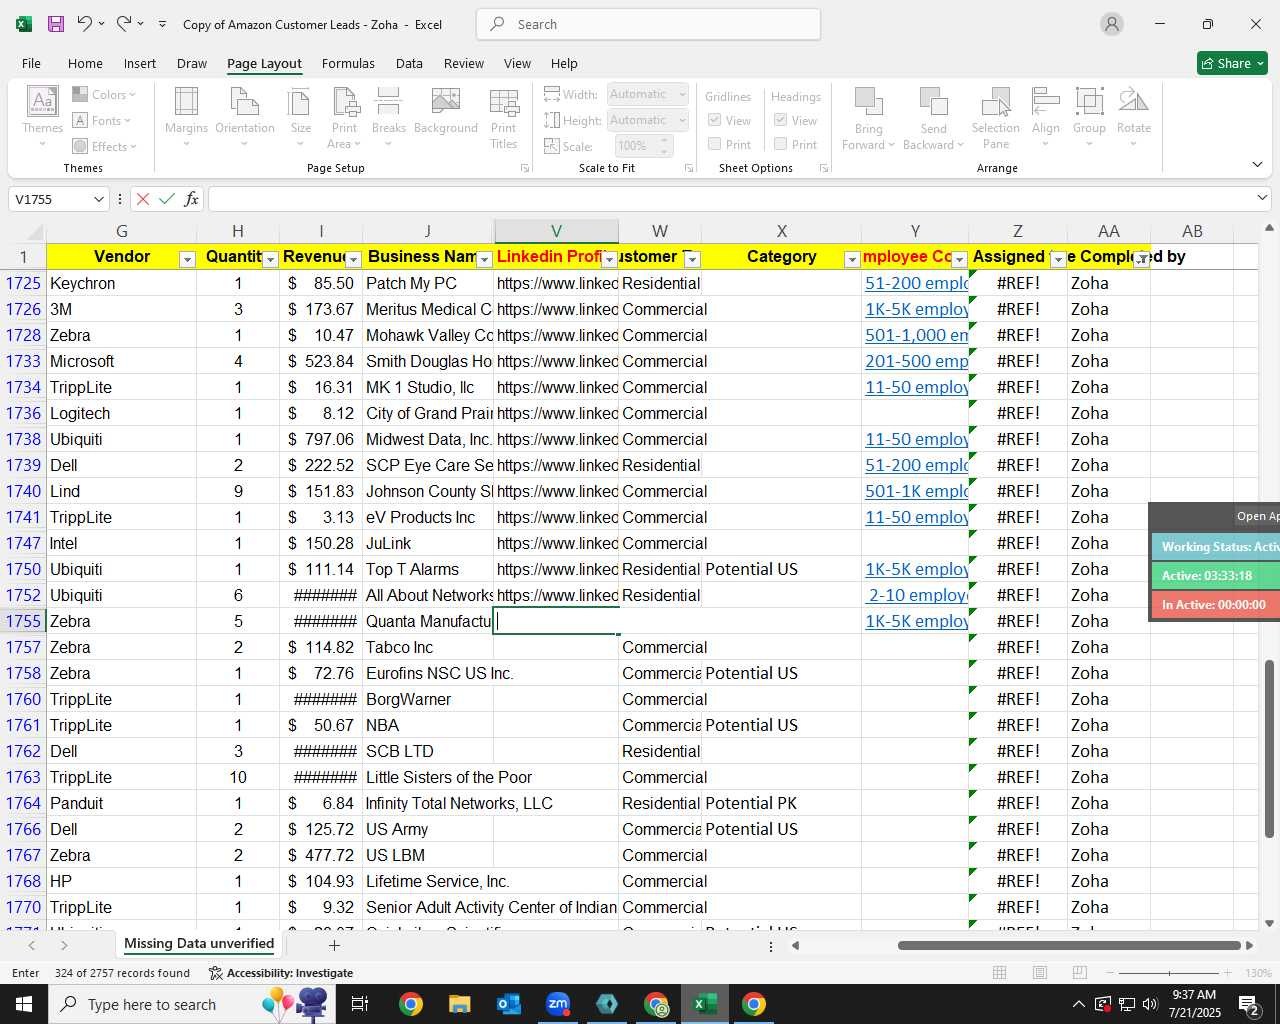Cancel the formula bar entry
1280x1024 pixels.
143,199
